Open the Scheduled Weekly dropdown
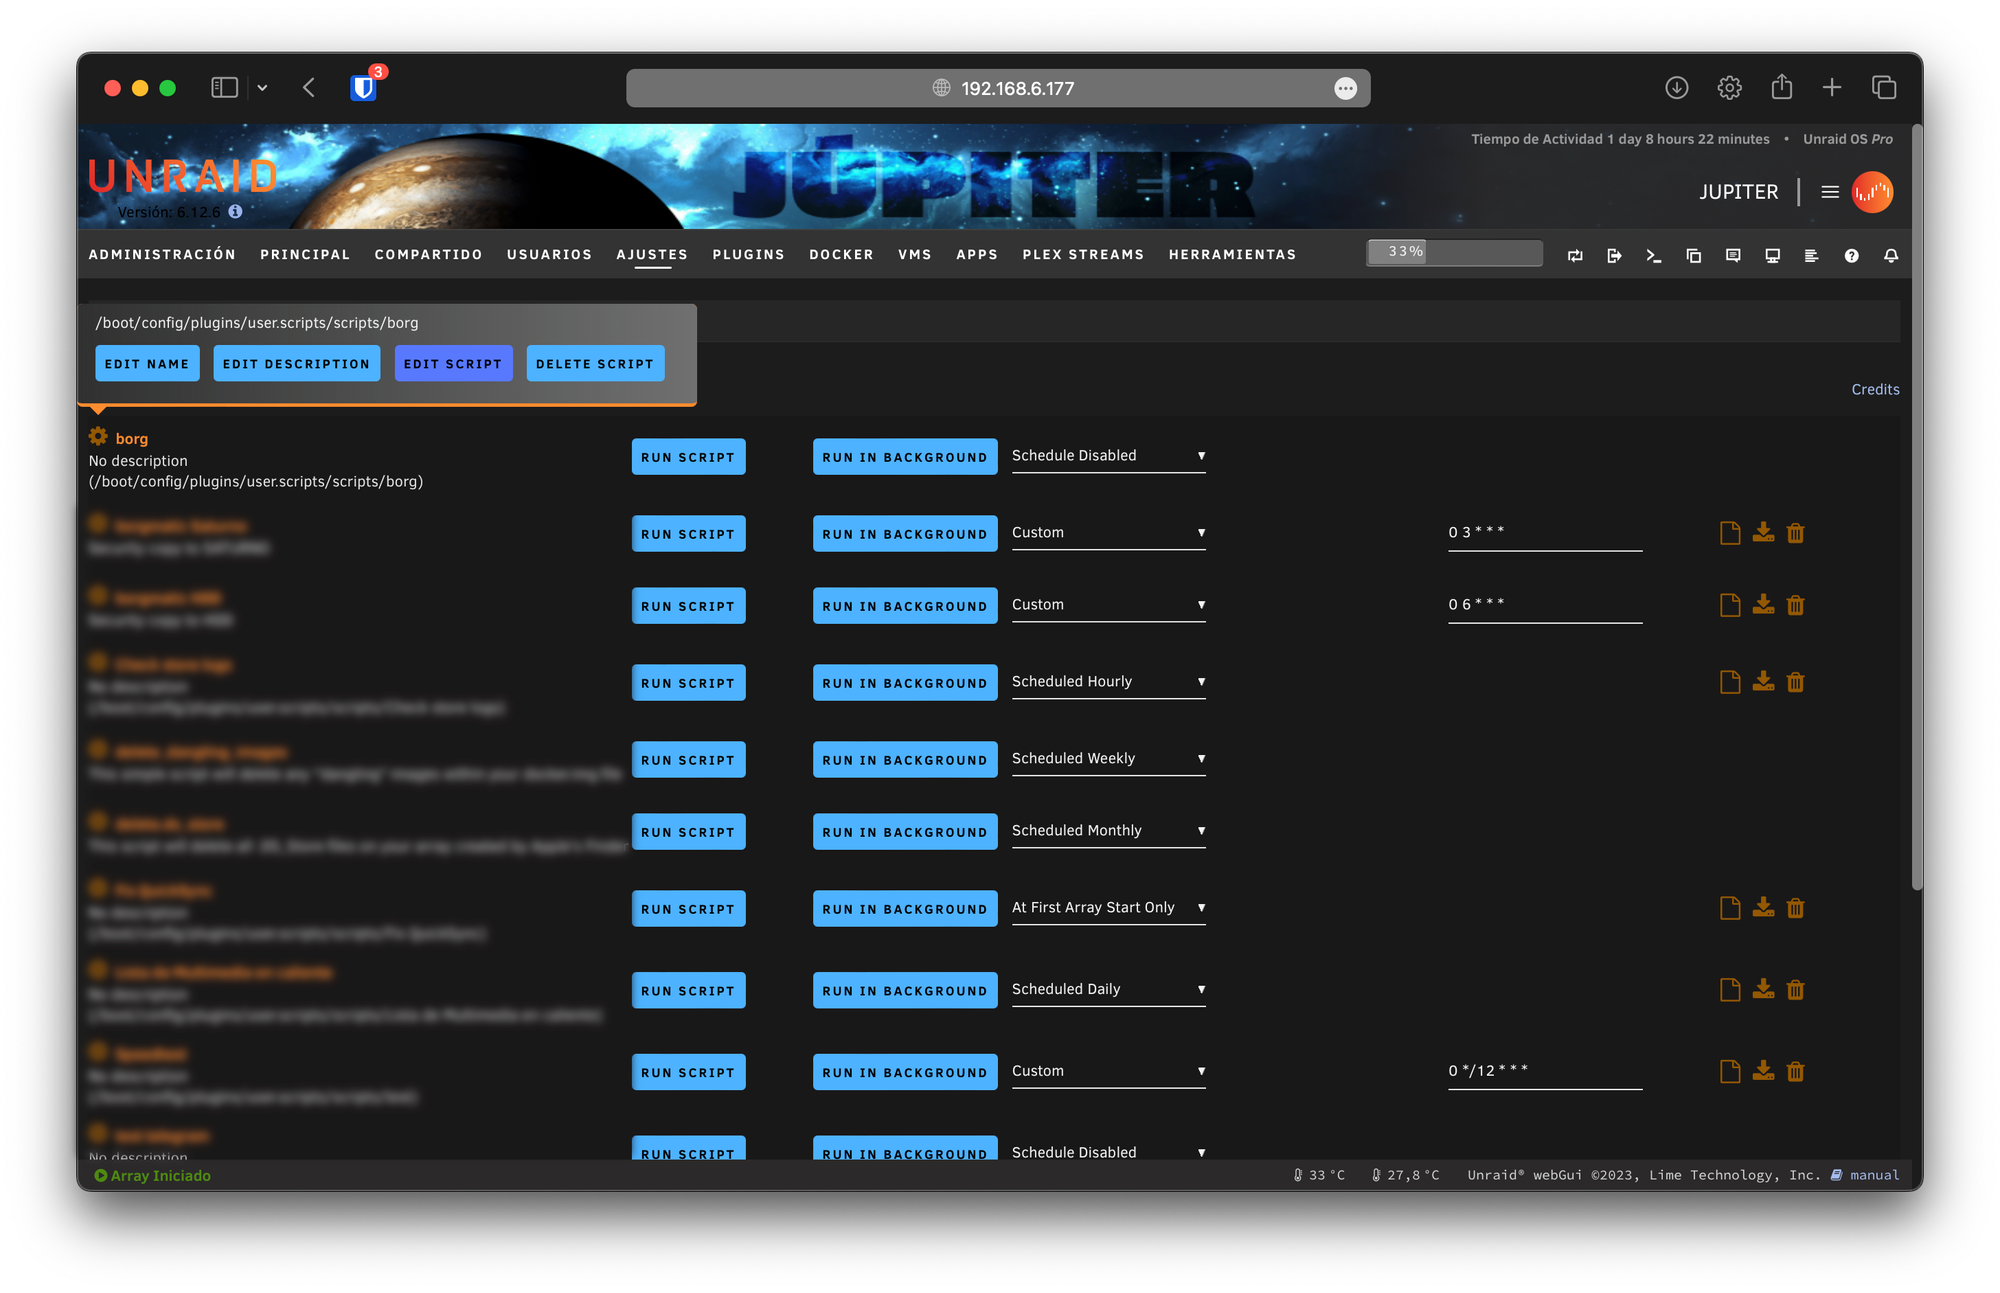This screenshot has height=1293, width=2000. coord(1108,759)
